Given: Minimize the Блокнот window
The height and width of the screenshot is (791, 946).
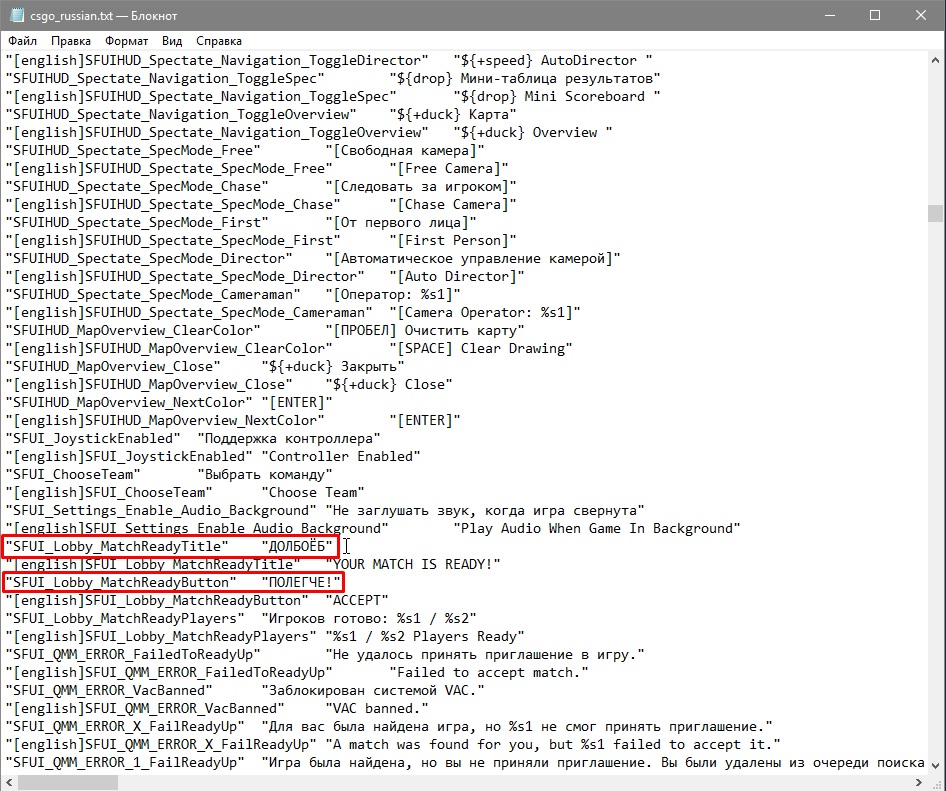Looking at the screenshot, I should pyautogui.click(x=830, y=15).
